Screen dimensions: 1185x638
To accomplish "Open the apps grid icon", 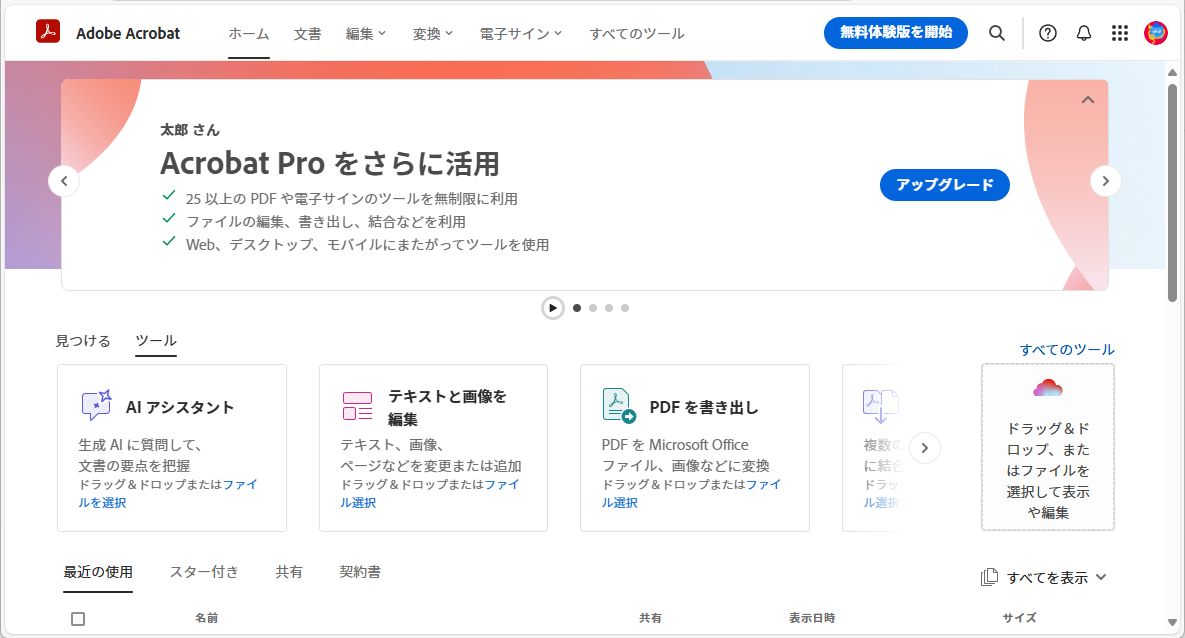I will tap(1120, 33).
